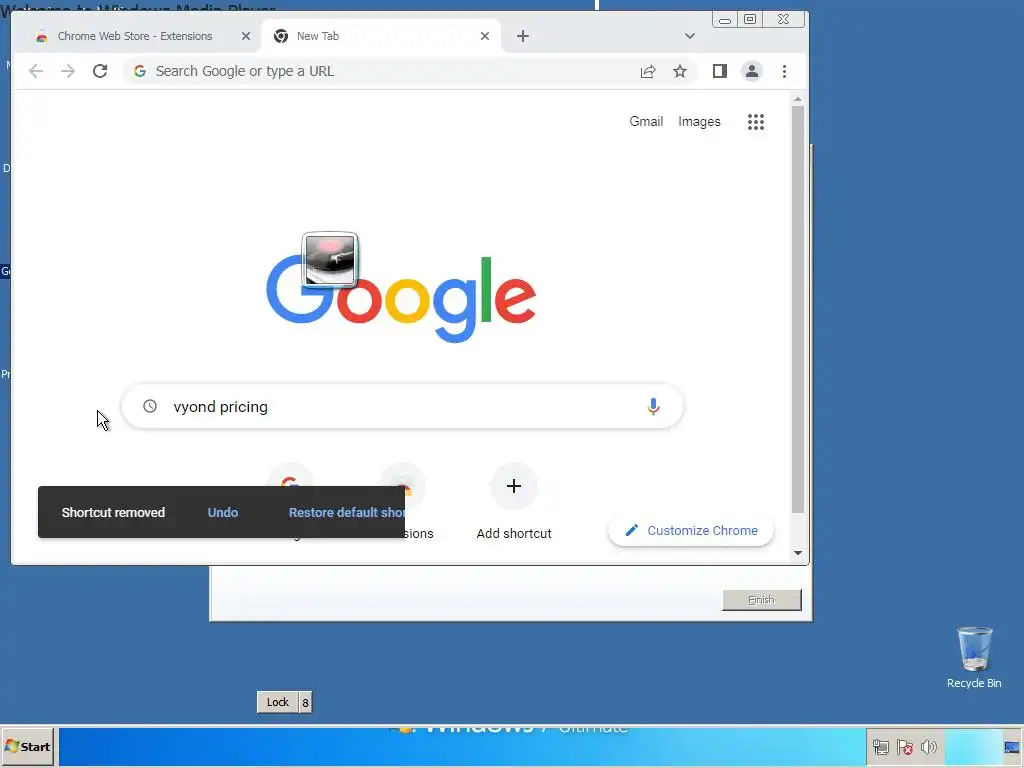
Task: Click Undo in the Shortcut removed notification
Action: pos(223,513)
